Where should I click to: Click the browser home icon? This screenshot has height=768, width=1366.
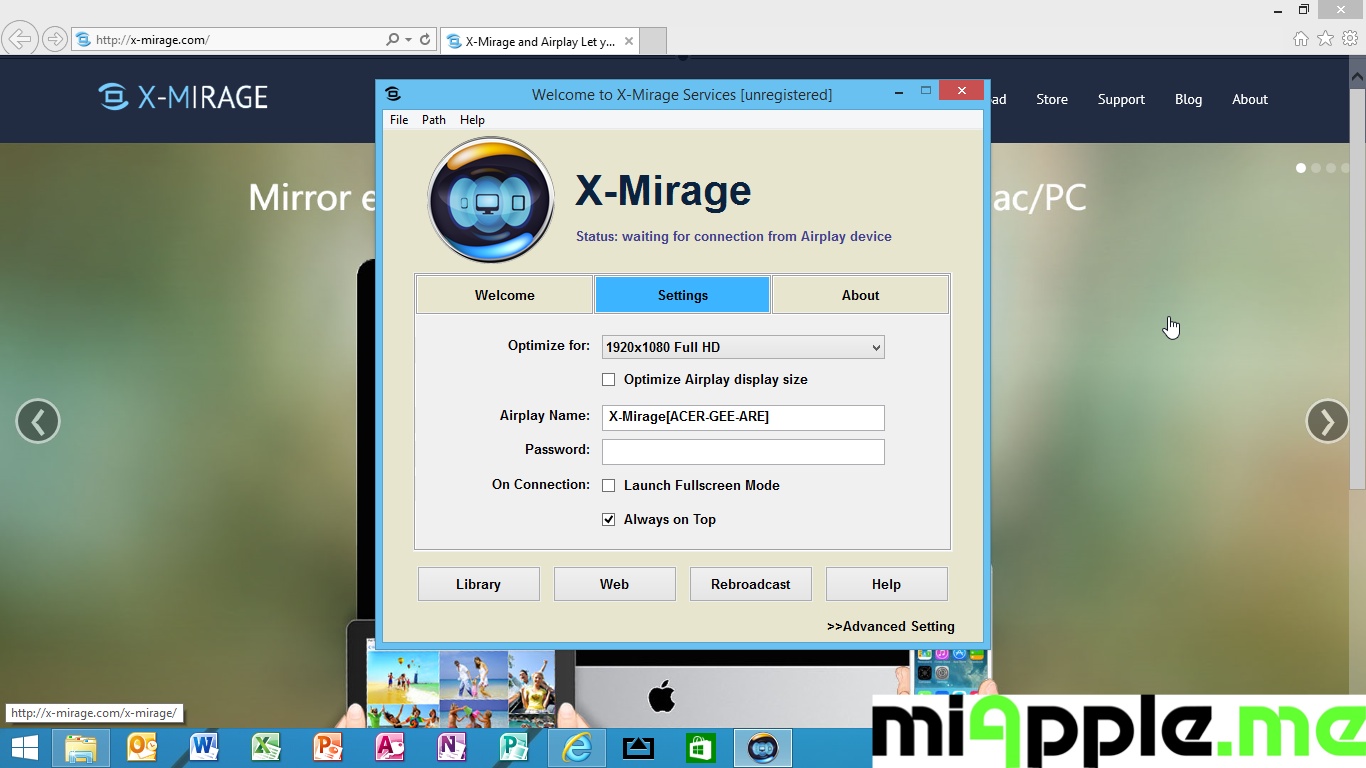point(1300,39)
